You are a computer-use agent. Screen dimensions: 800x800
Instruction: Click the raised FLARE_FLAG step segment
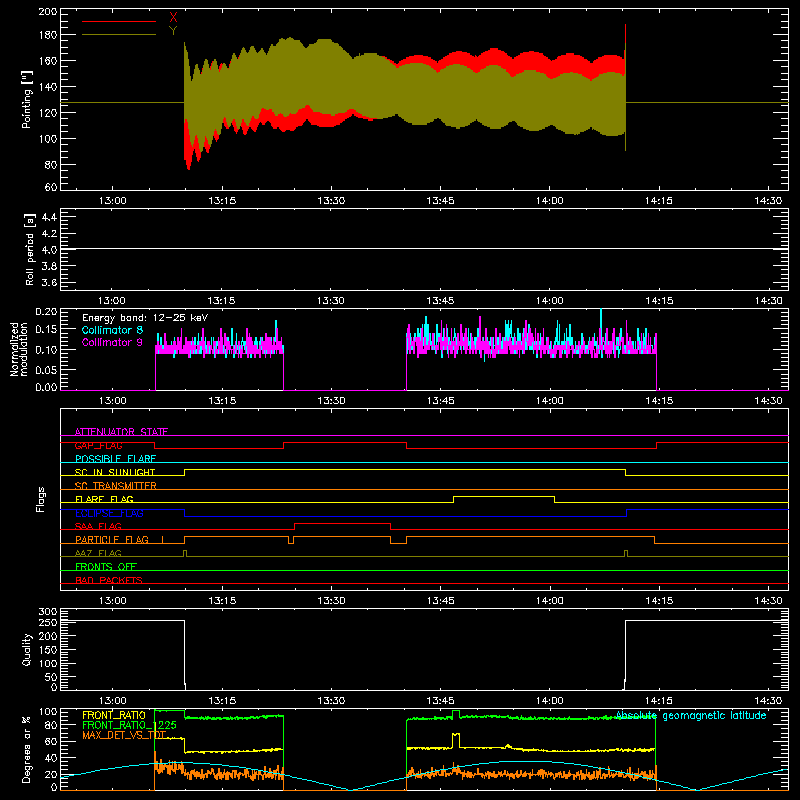504,496
